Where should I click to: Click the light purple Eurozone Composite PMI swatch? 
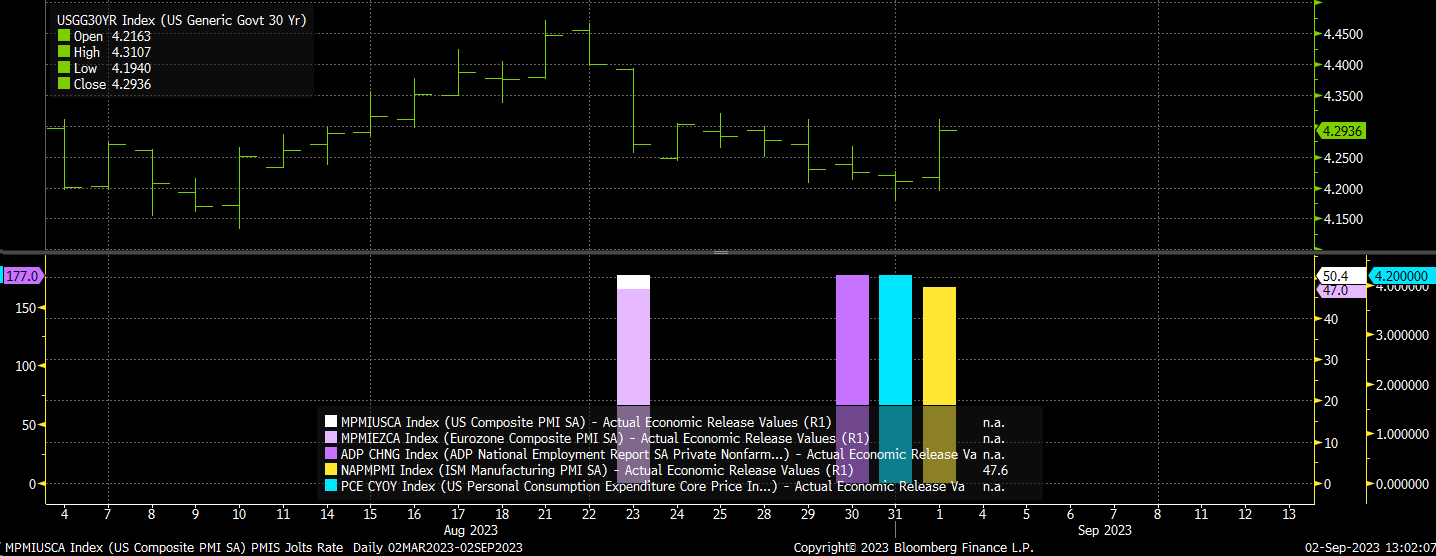tap(331, 438)
